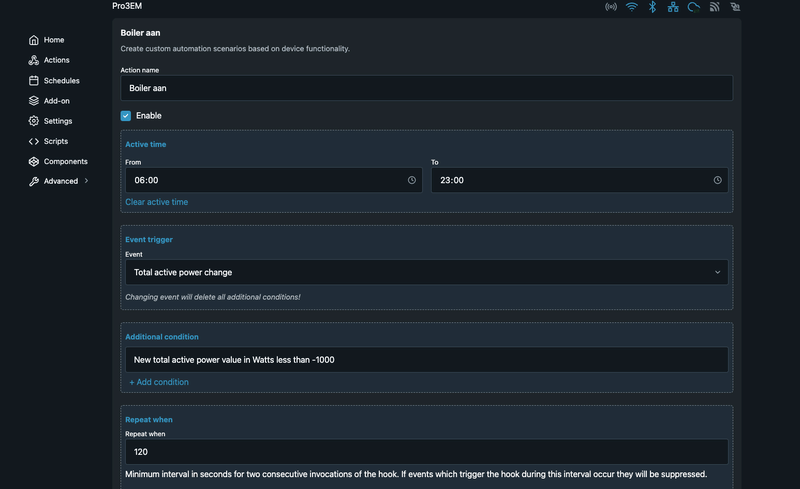This screenshot has height=489, width=800.
Task: Click the Settings gear icon
Action: [x=34, y=121]
